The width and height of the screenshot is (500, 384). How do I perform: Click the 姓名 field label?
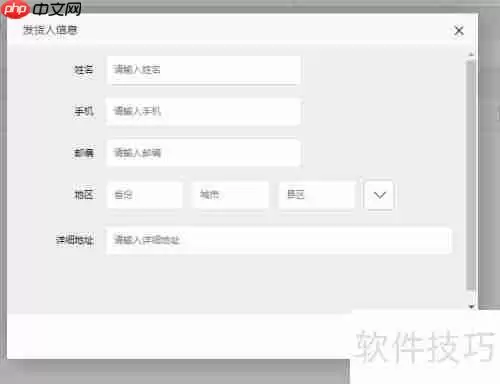pos(83,70)
